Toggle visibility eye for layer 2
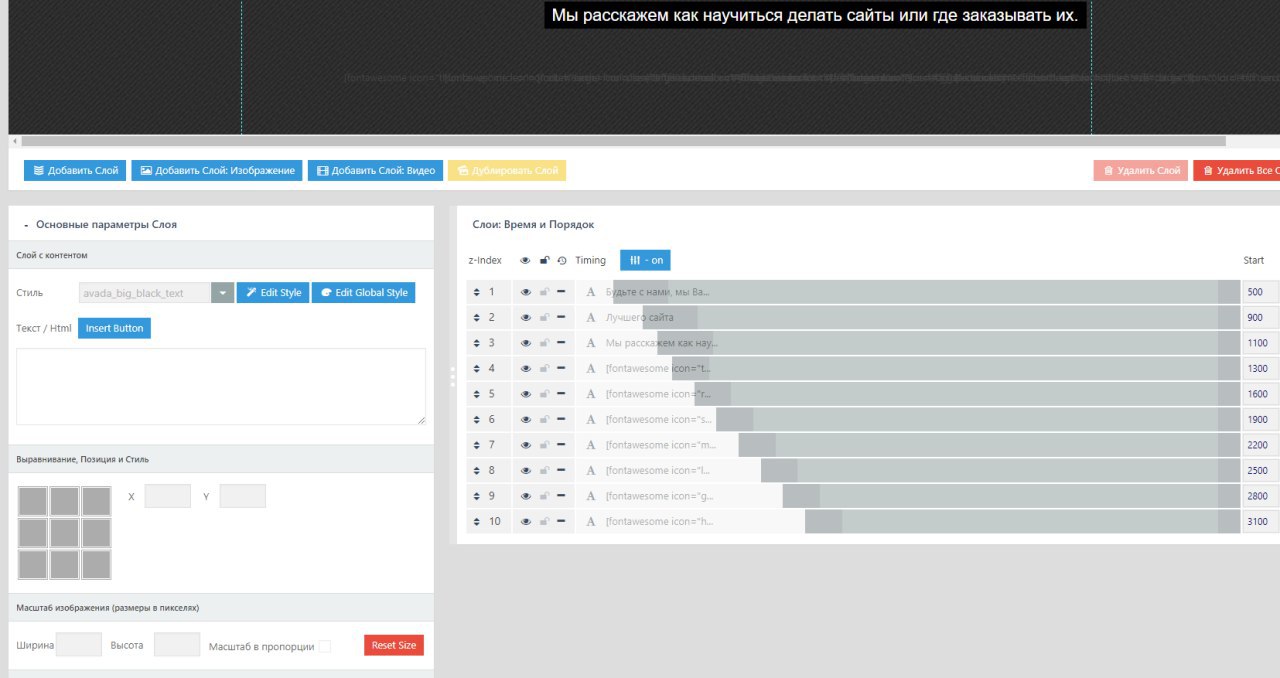This screenshot has width=1280, height=678. pyautogui.click(x=526, y=318)
